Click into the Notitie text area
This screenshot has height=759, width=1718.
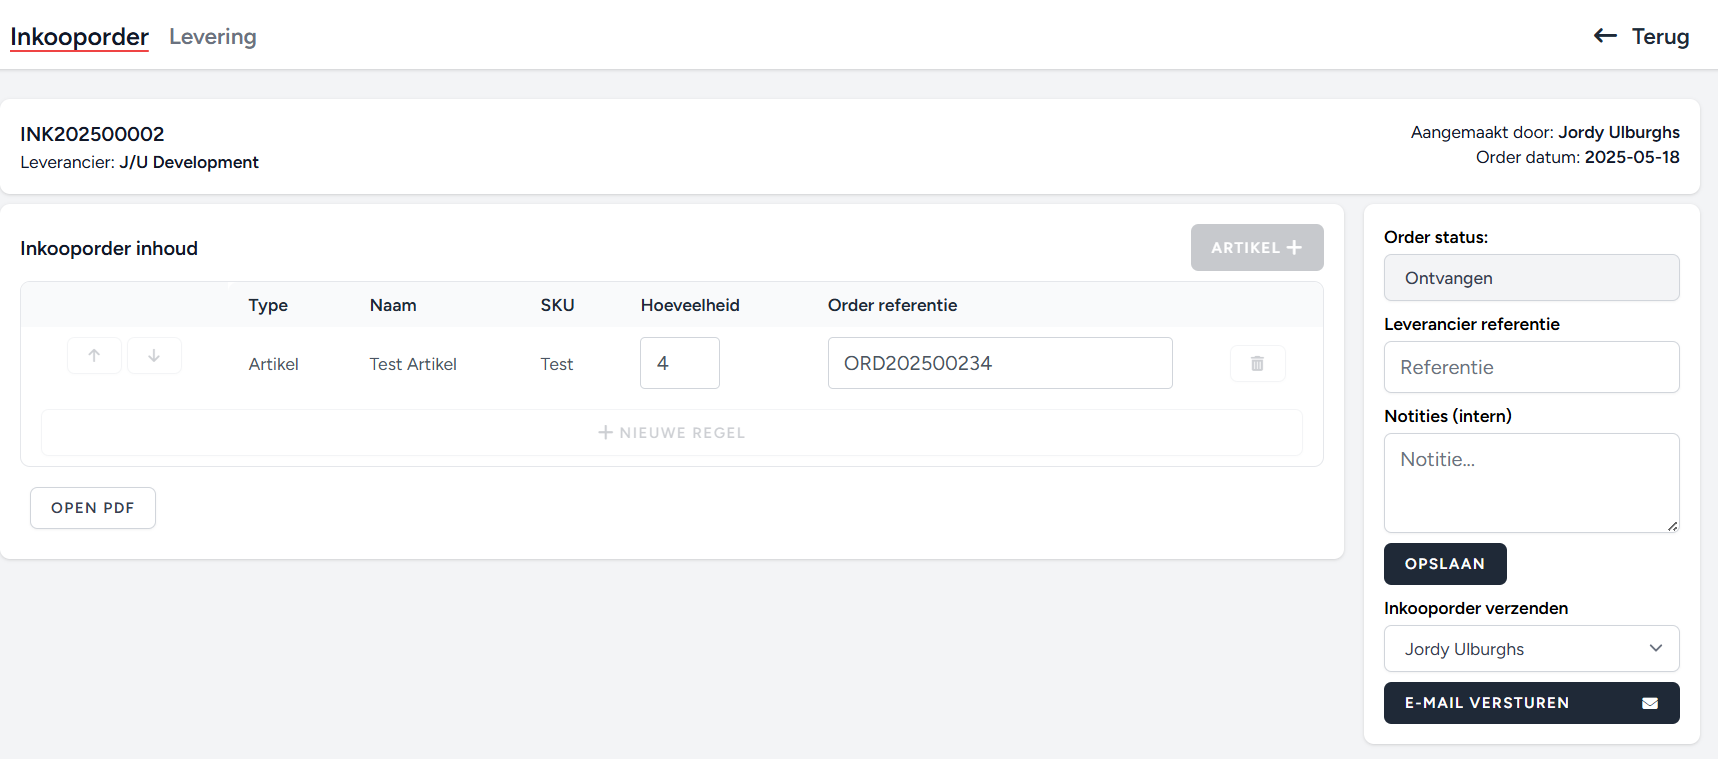coord(1531,482)
